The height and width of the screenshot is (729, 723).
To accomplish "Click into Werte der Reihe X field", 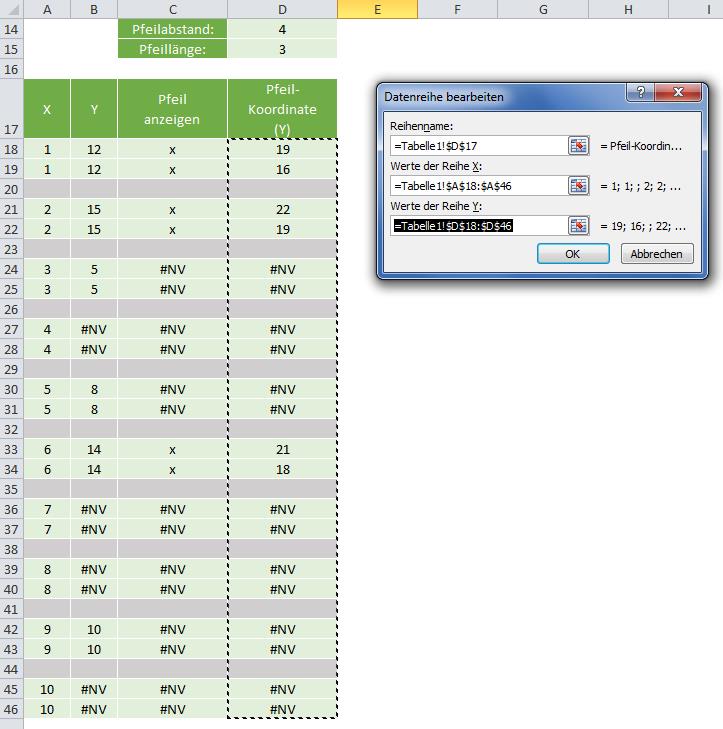I will click(479, 186).
